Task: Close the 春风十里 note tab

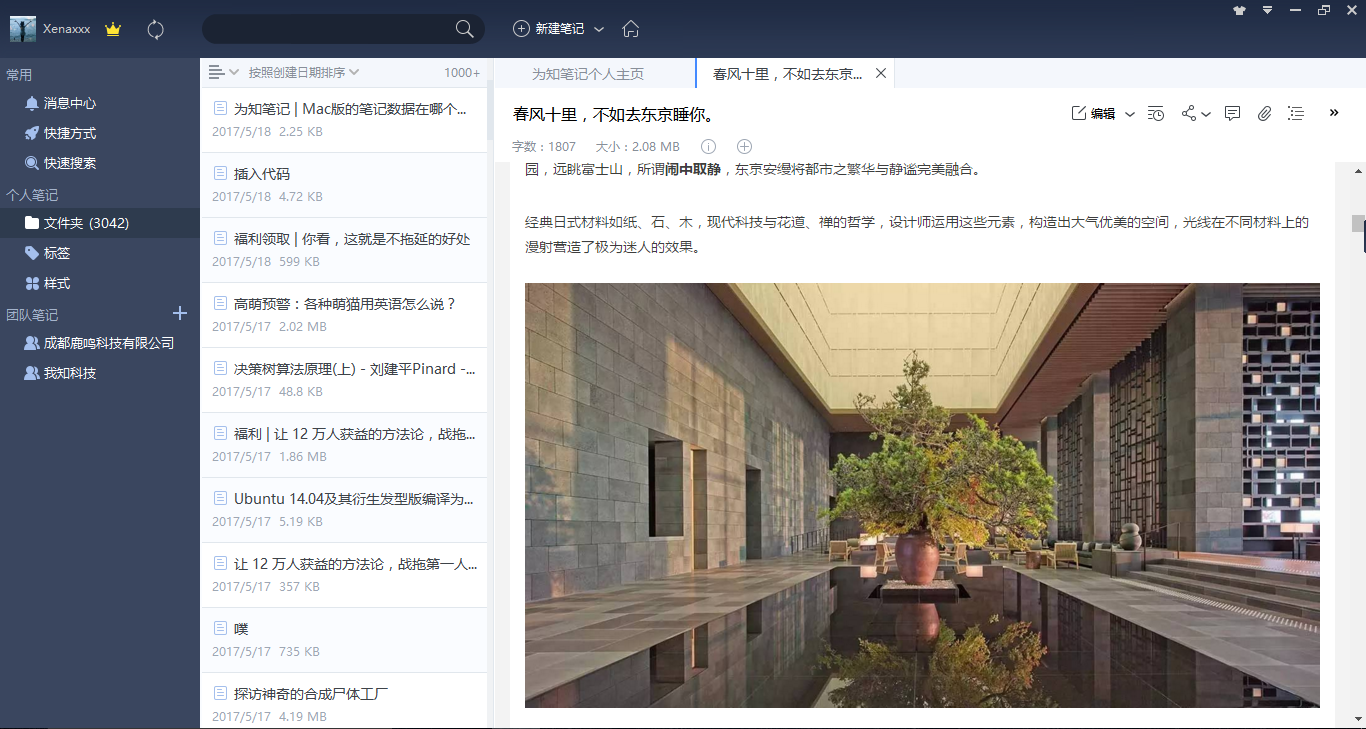Action: (x=881, y=73)
